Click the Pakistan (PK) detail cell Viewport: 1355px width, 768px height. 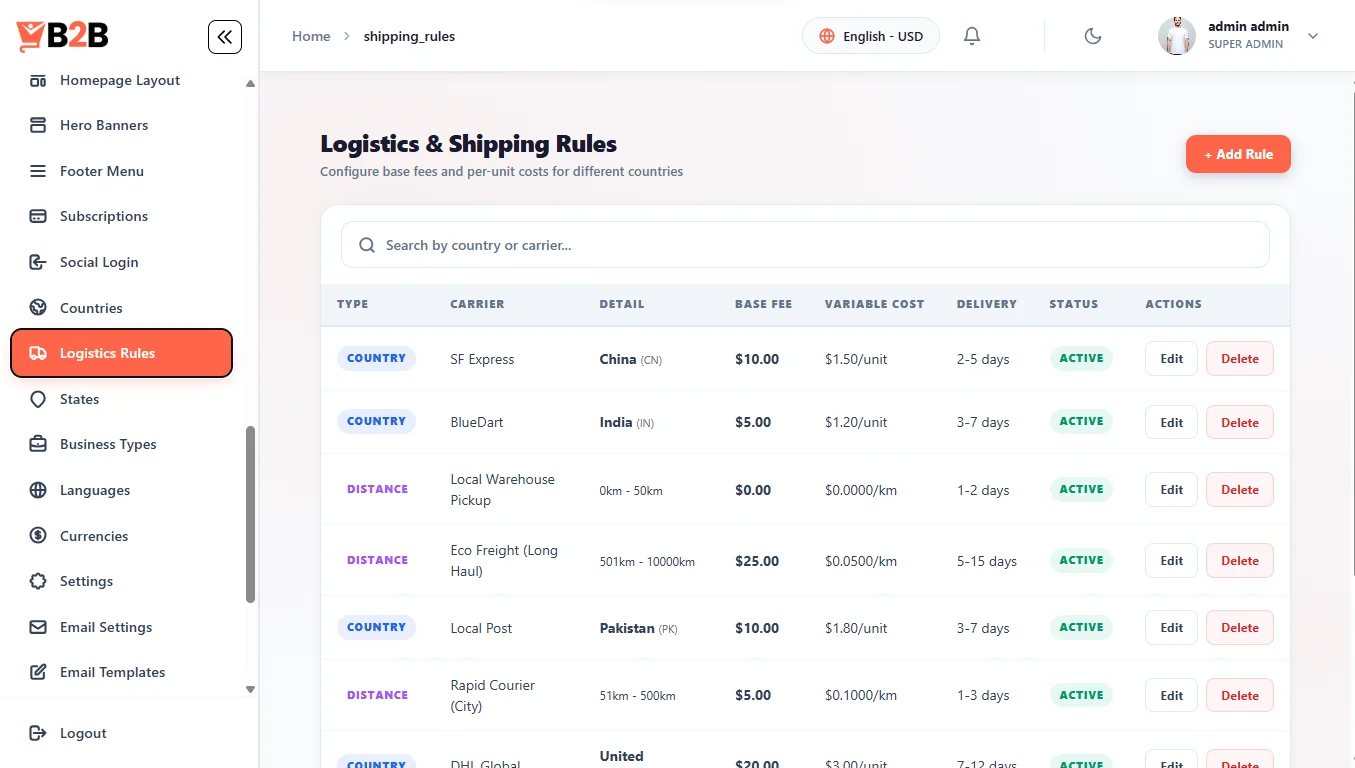click(x=638, y=628)
